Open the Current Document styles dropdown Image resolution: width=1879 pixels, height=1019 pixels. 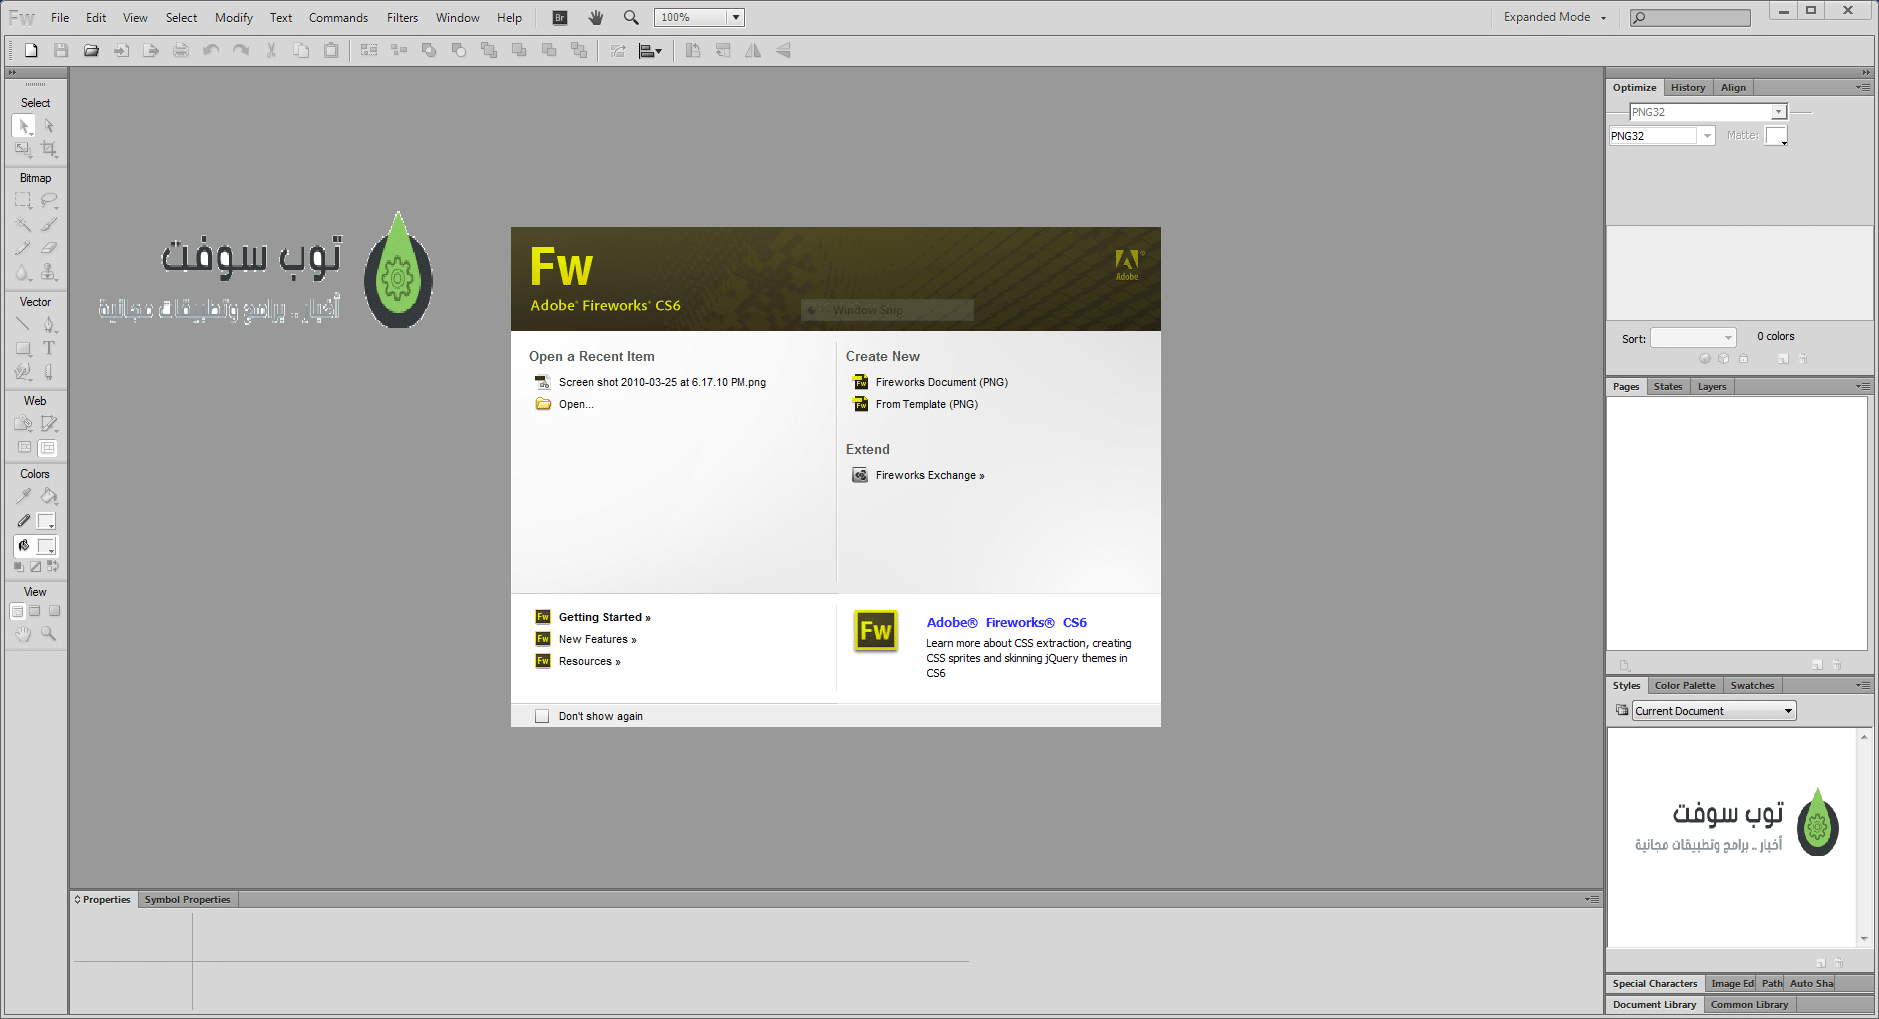tap(1715, 711)
